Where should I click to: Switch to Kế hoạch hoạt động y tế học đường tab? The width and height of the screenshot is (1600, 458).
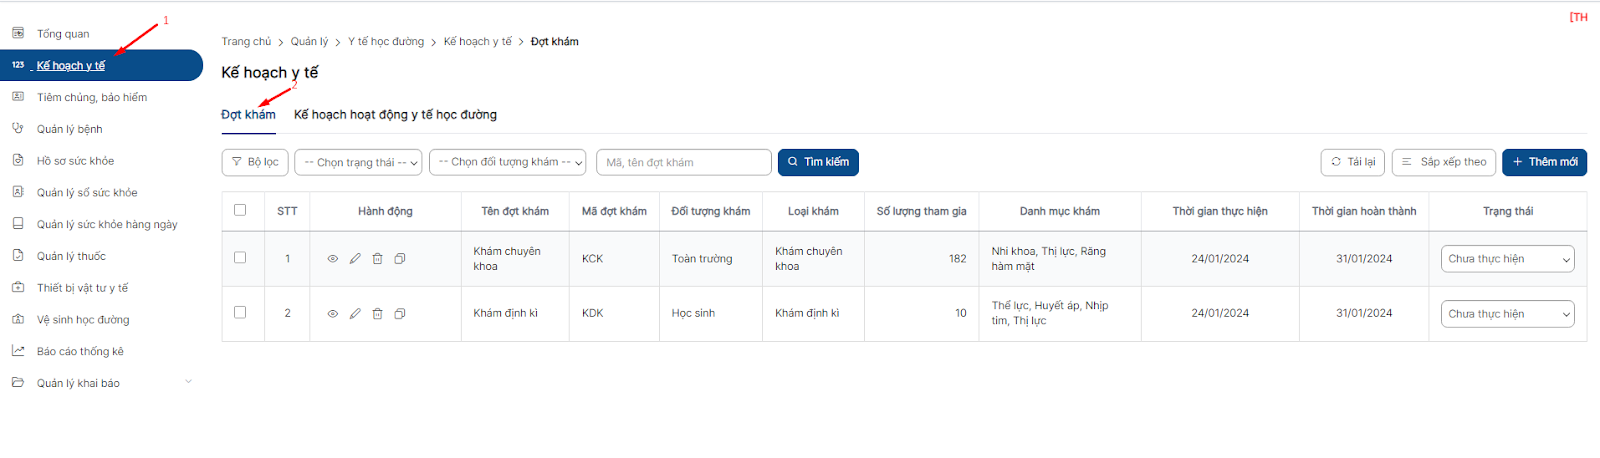point(395,115)
